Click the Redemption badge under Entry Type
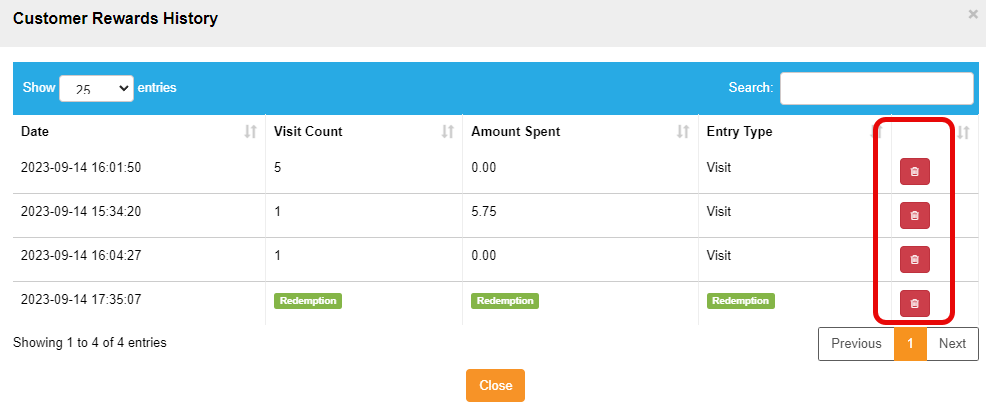Screen dimensions: 986x411 741,300
